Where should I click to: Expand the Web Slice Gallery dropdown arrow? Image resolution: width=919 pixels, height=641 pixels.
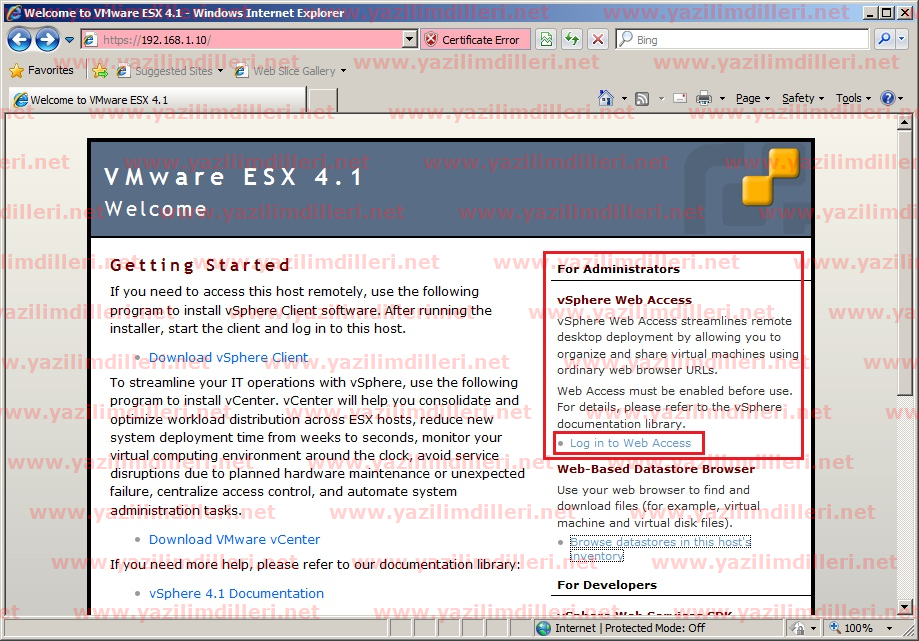point(343,71)
